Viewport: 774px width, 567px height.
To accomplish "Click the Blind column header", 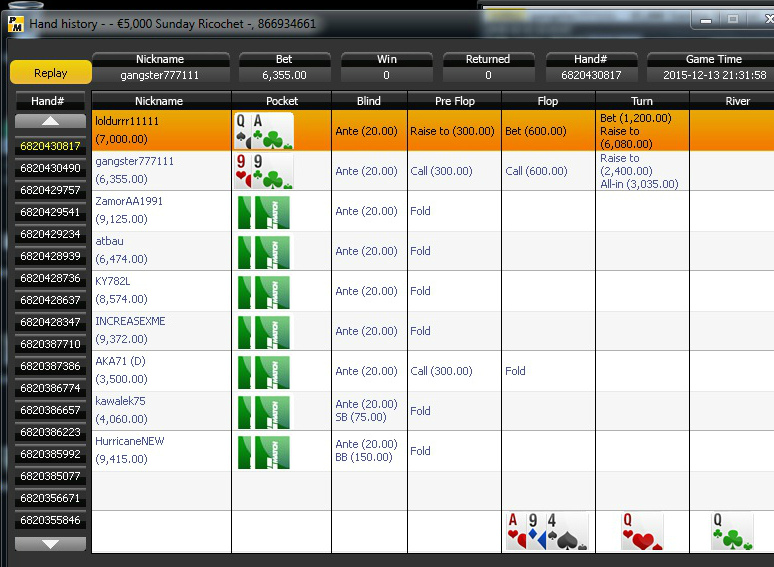I will point(369,101).
